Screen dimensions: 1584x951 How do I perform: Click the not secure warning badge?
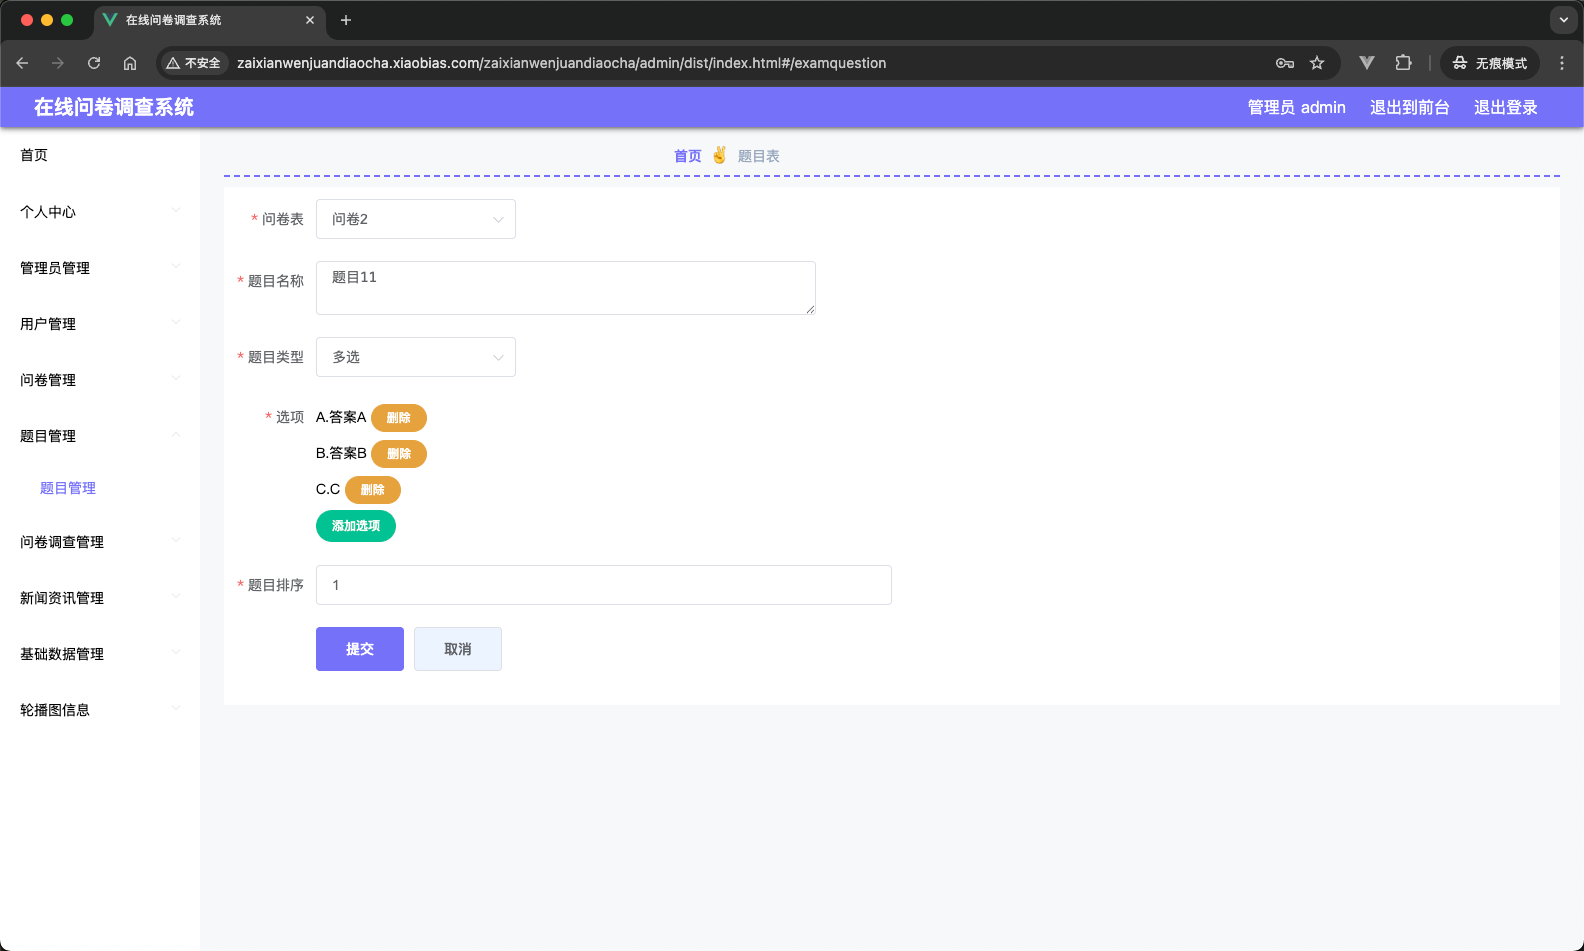coord(193,63)
